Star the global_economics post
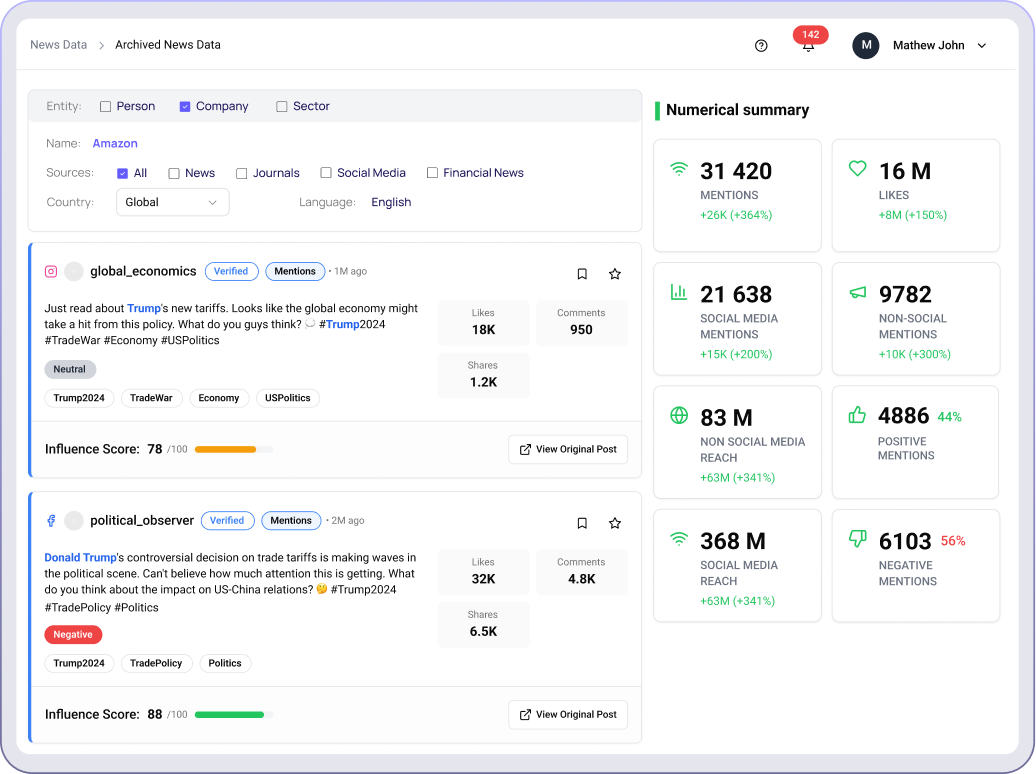Screen dimensions: 1036x774 coord(615,274)
